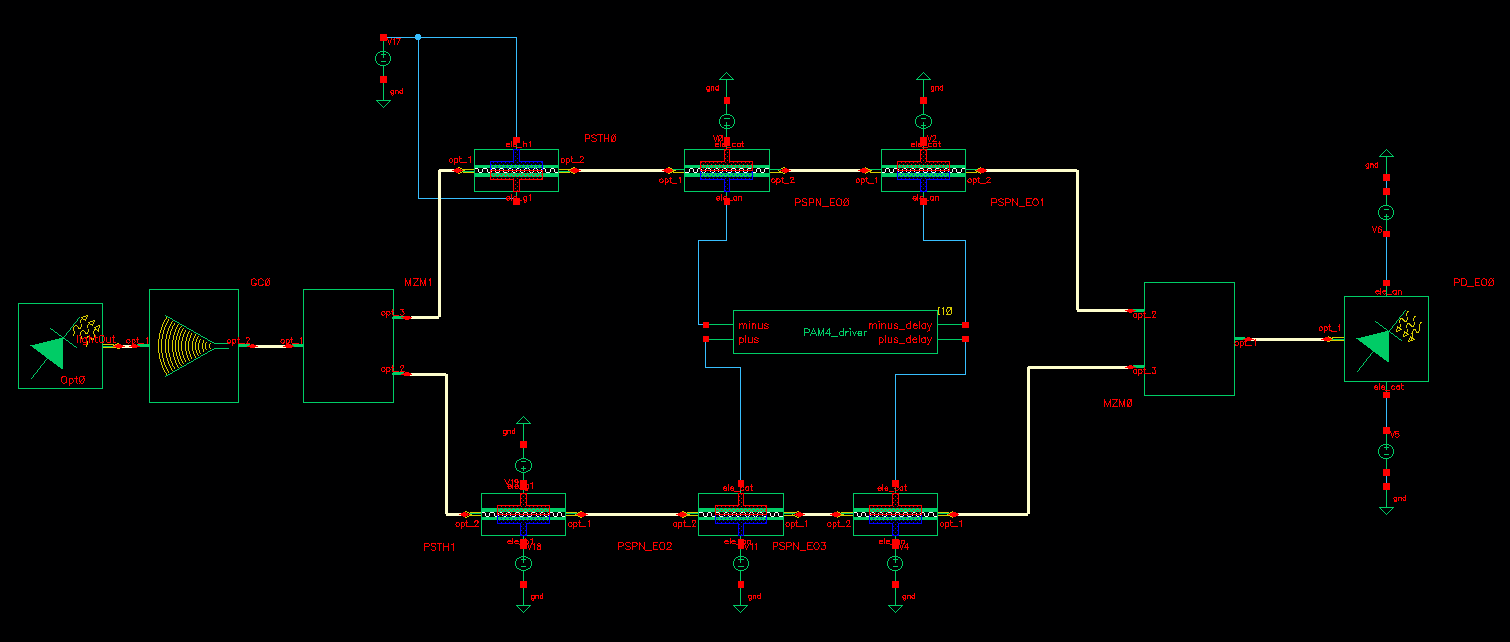Screen dimensions: 1510x642
Task: Select the voltage source above PSTH1
Action: coord(523,465)
